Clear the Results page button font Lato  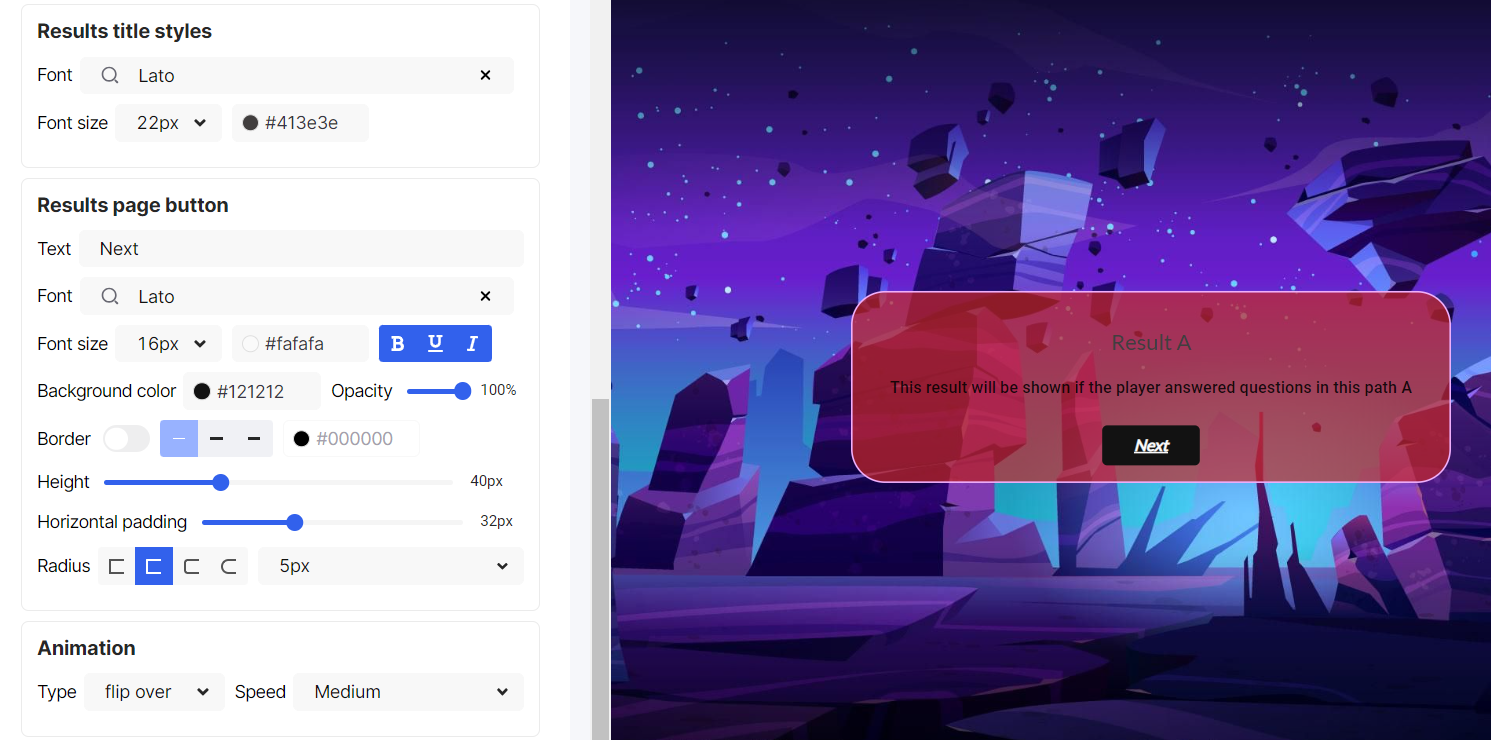[x=485, y=296]
